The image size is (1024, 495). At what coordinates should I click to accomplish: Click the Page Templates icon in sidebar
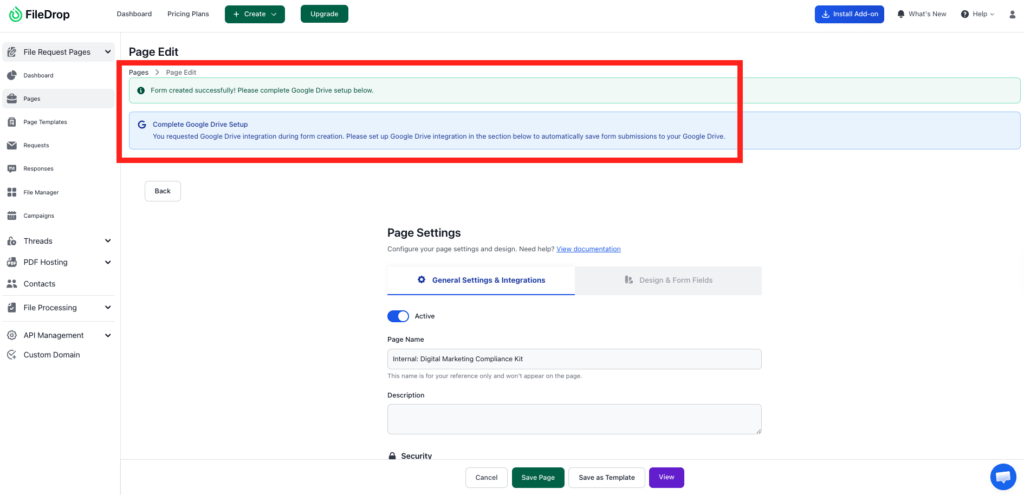point(12,122)
